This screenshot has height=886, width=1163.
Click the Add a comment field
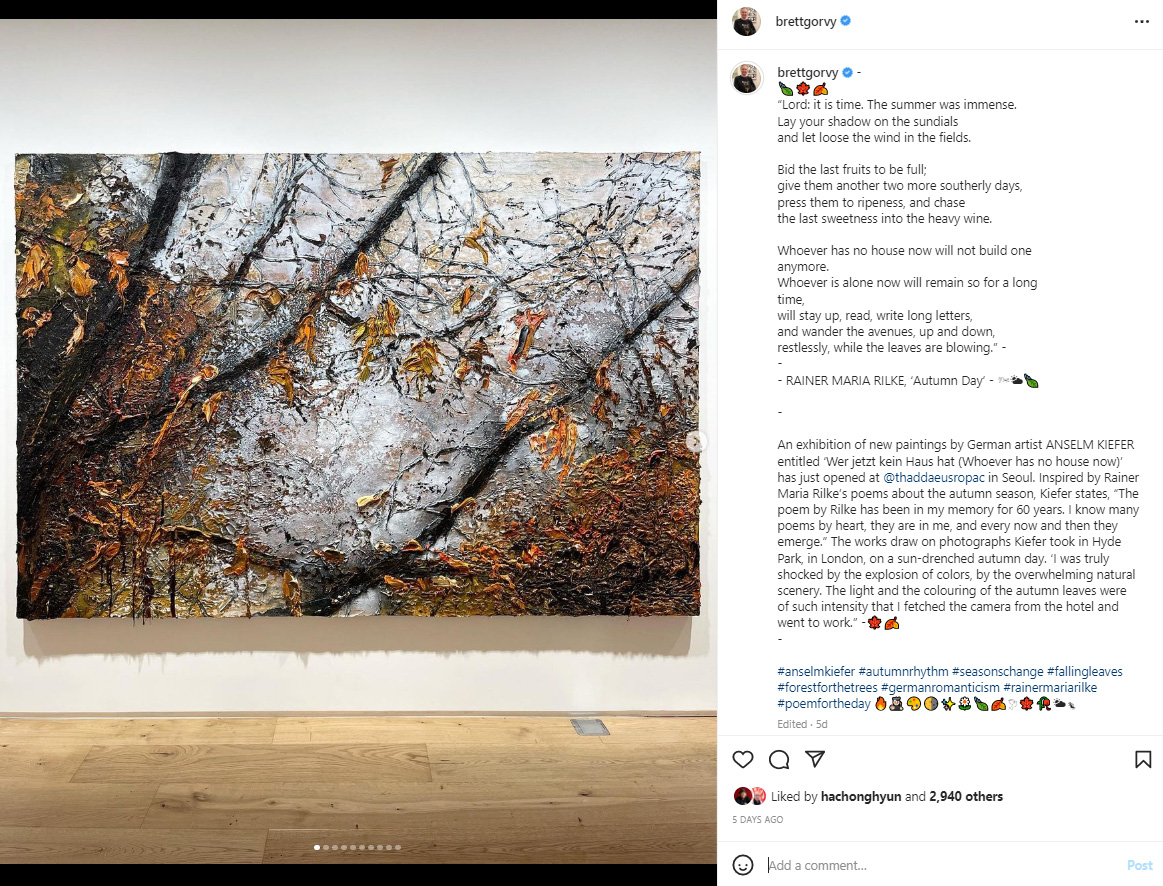pos(942,865)
